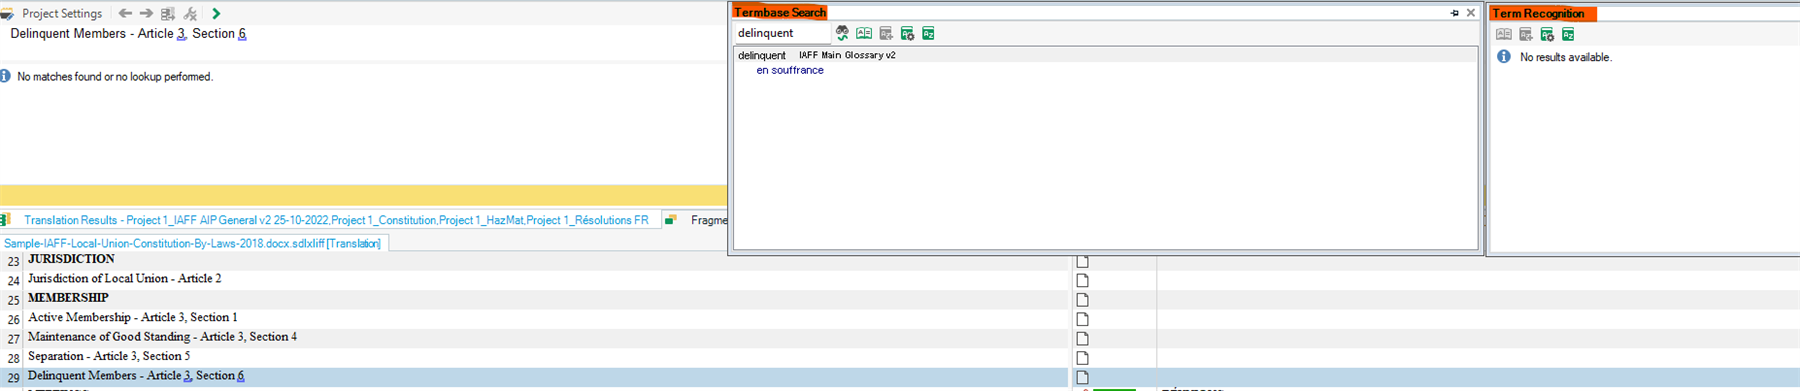Screen dimensions: 1800x391
Task: Click the view term details icon in Termbase Search
Action: click(864, 33)
